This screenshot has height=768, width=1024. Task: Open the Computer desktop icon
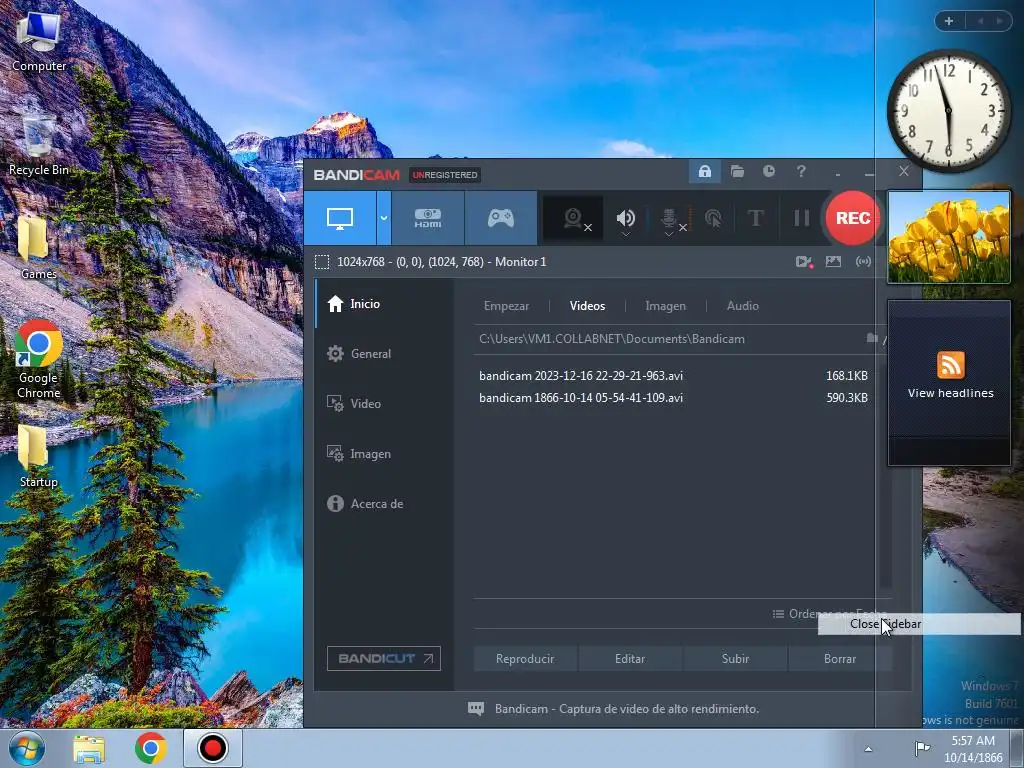(x=39, y=41)
